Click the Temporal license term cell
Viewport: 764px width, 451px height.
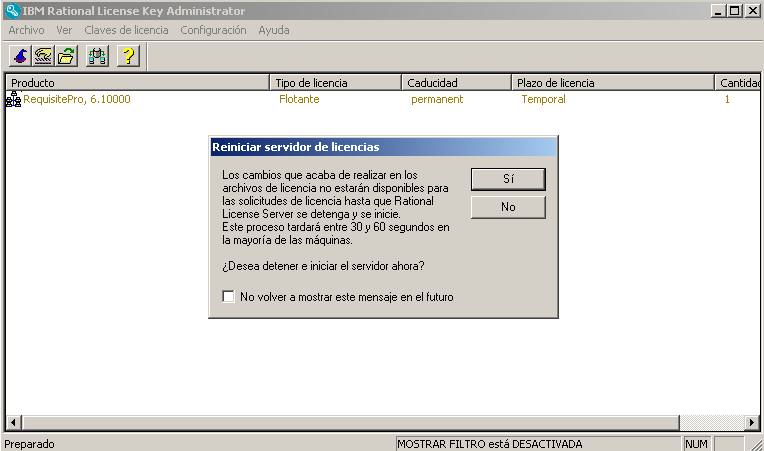543,99
